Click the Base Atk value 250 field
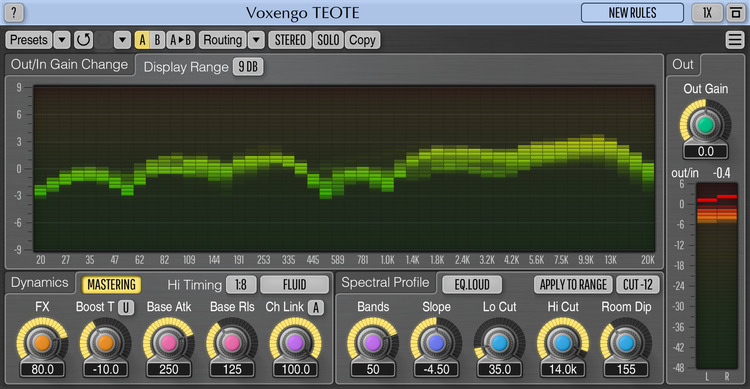The height and width of the screenshot is (389, 750). click(168, 369)
